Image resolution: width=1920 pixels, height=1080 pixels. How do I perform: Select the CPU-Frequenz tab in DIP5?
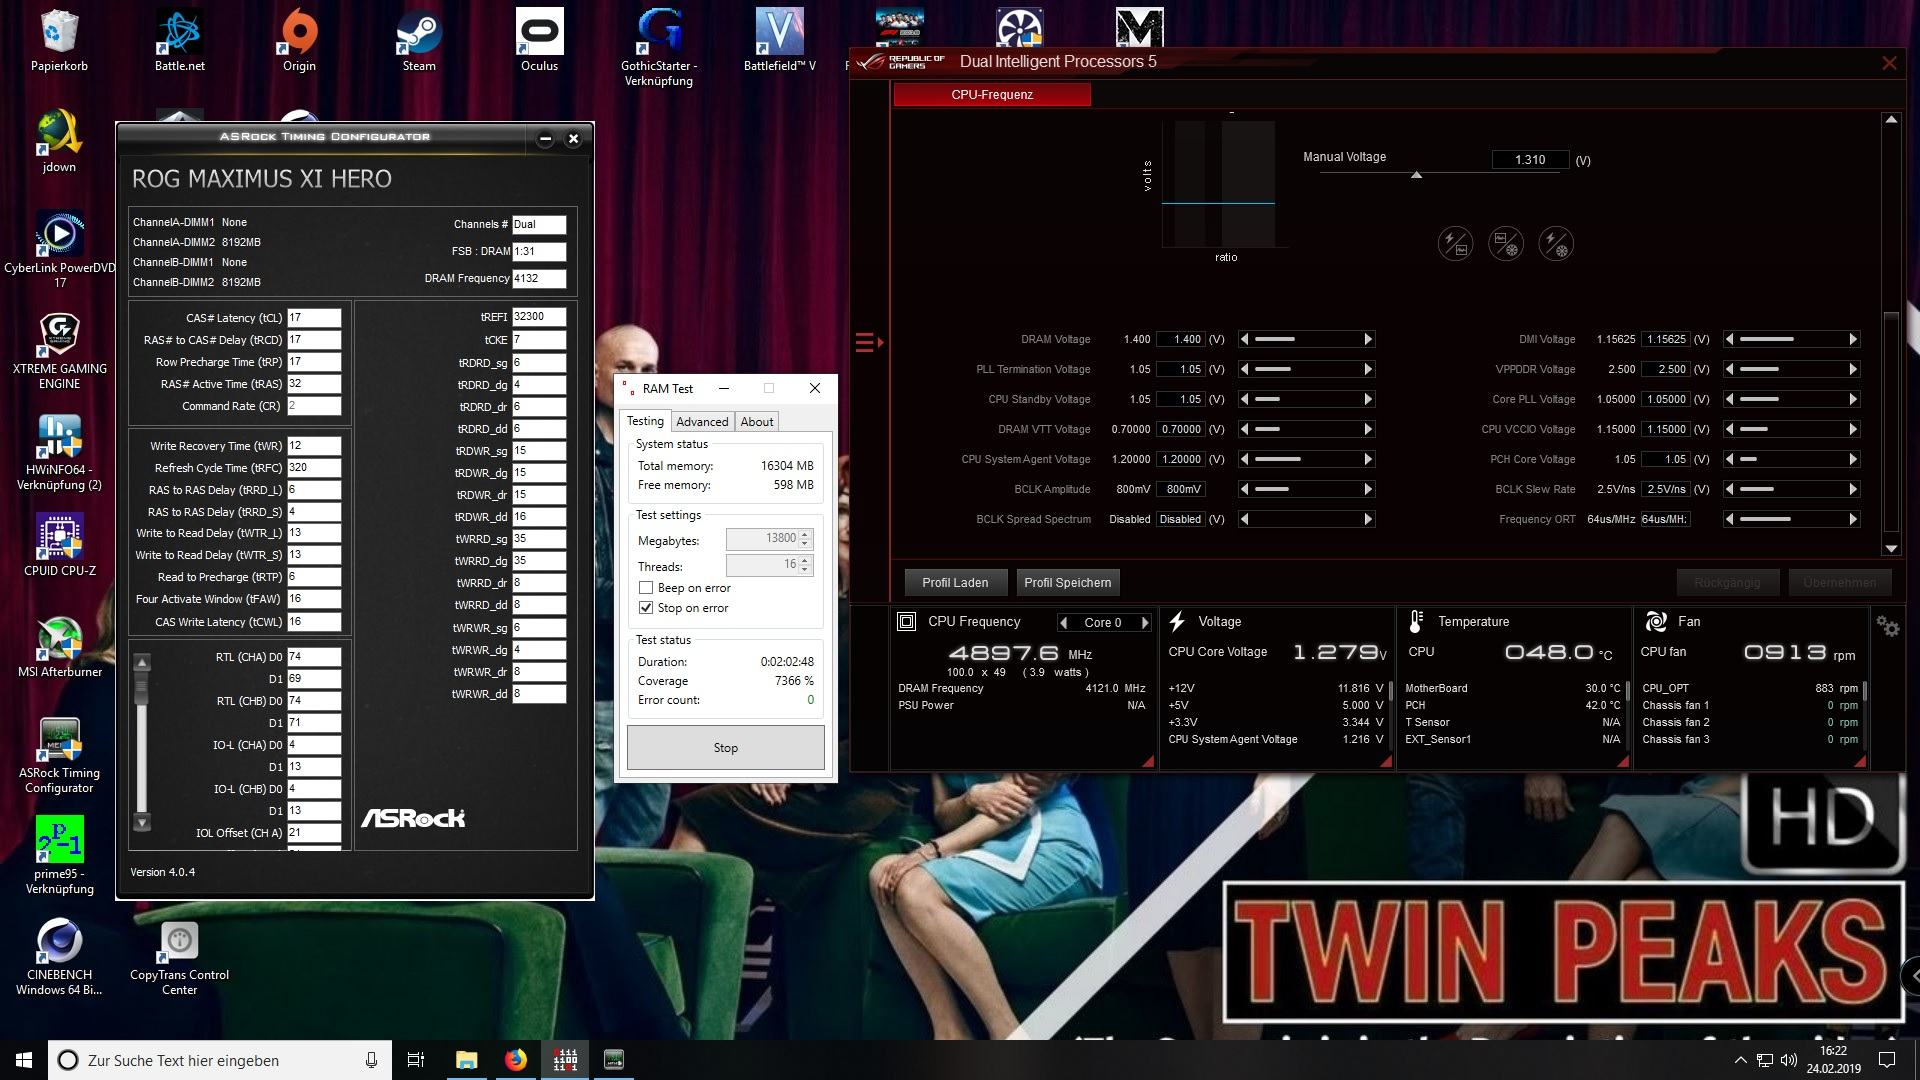[x=992, y=95]
